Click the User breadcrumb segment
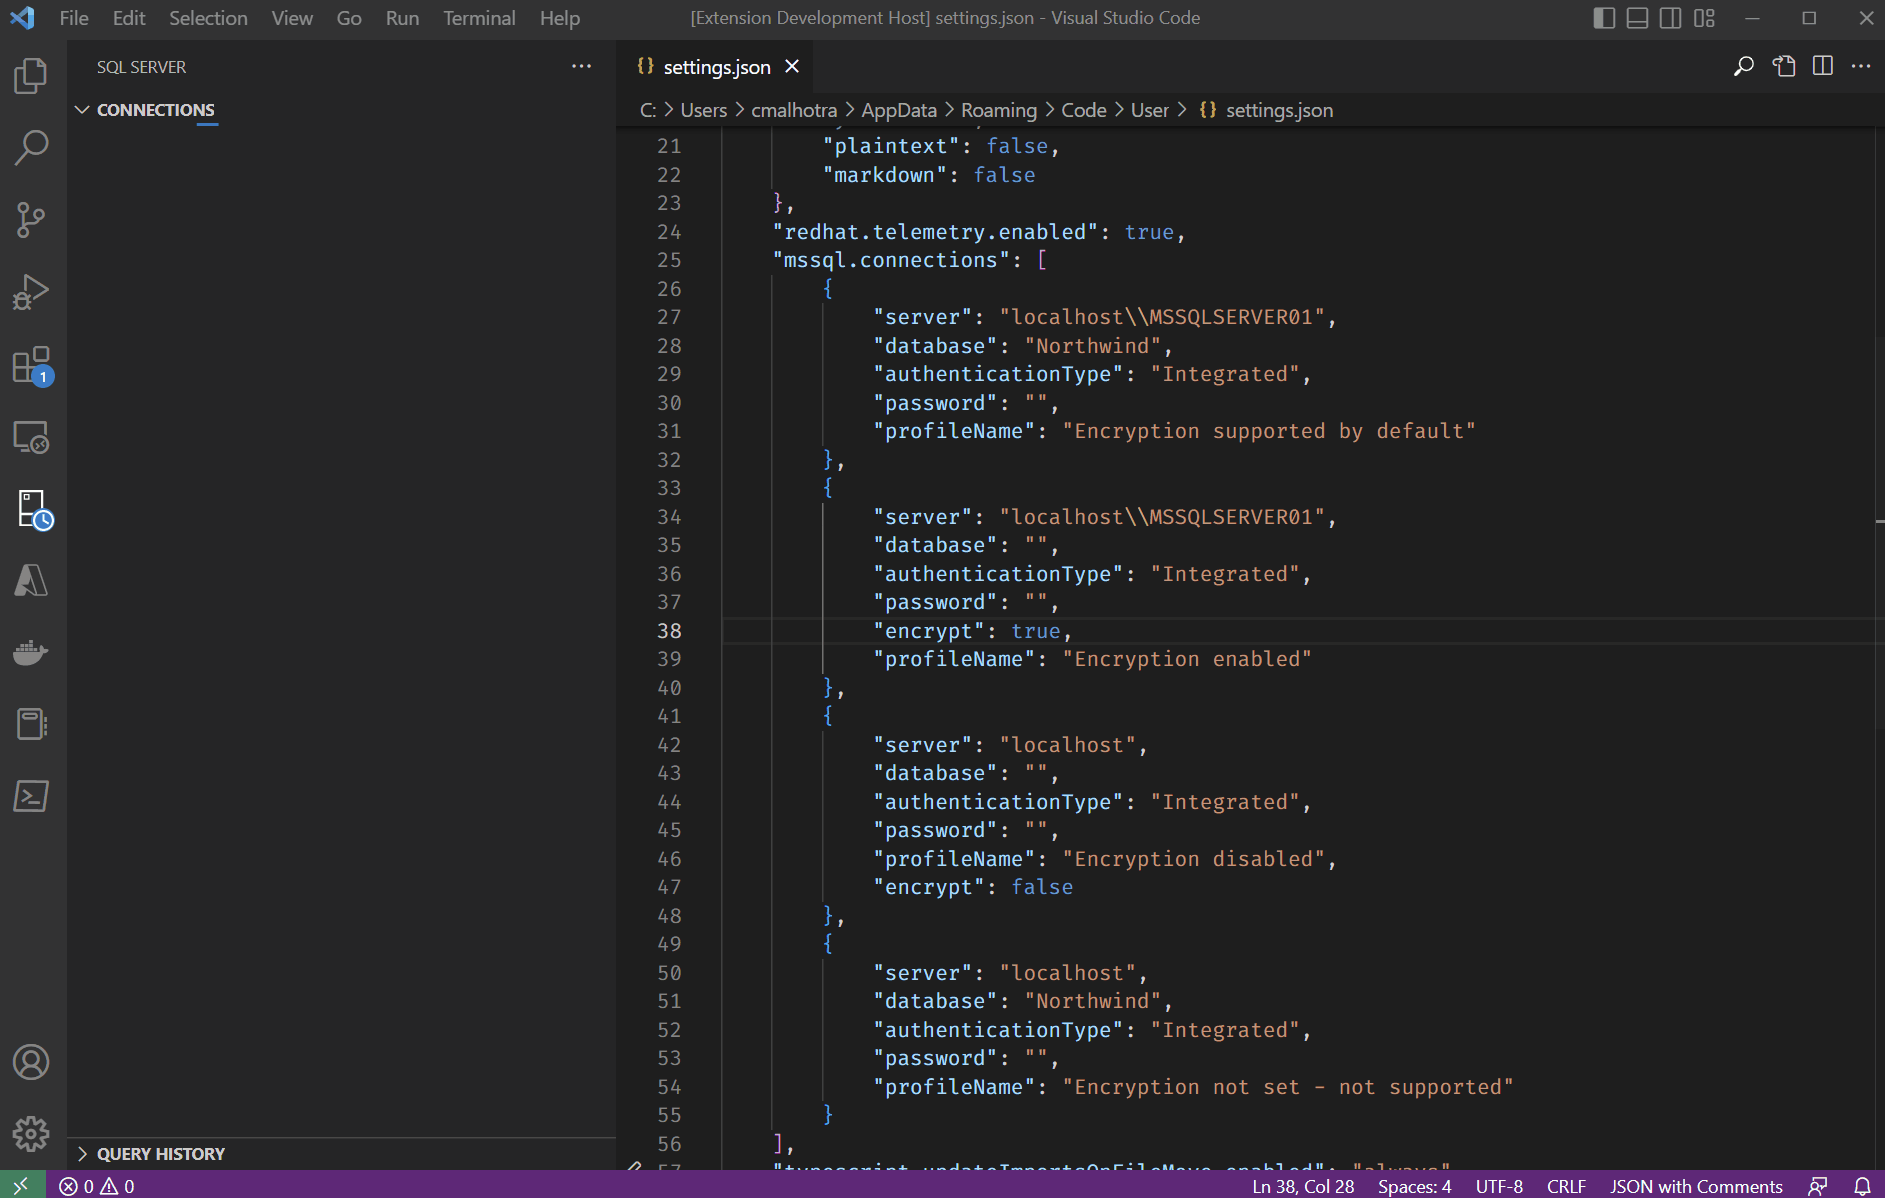Viewport: 1885px width, 1198px height. [x=1149, y=110]
